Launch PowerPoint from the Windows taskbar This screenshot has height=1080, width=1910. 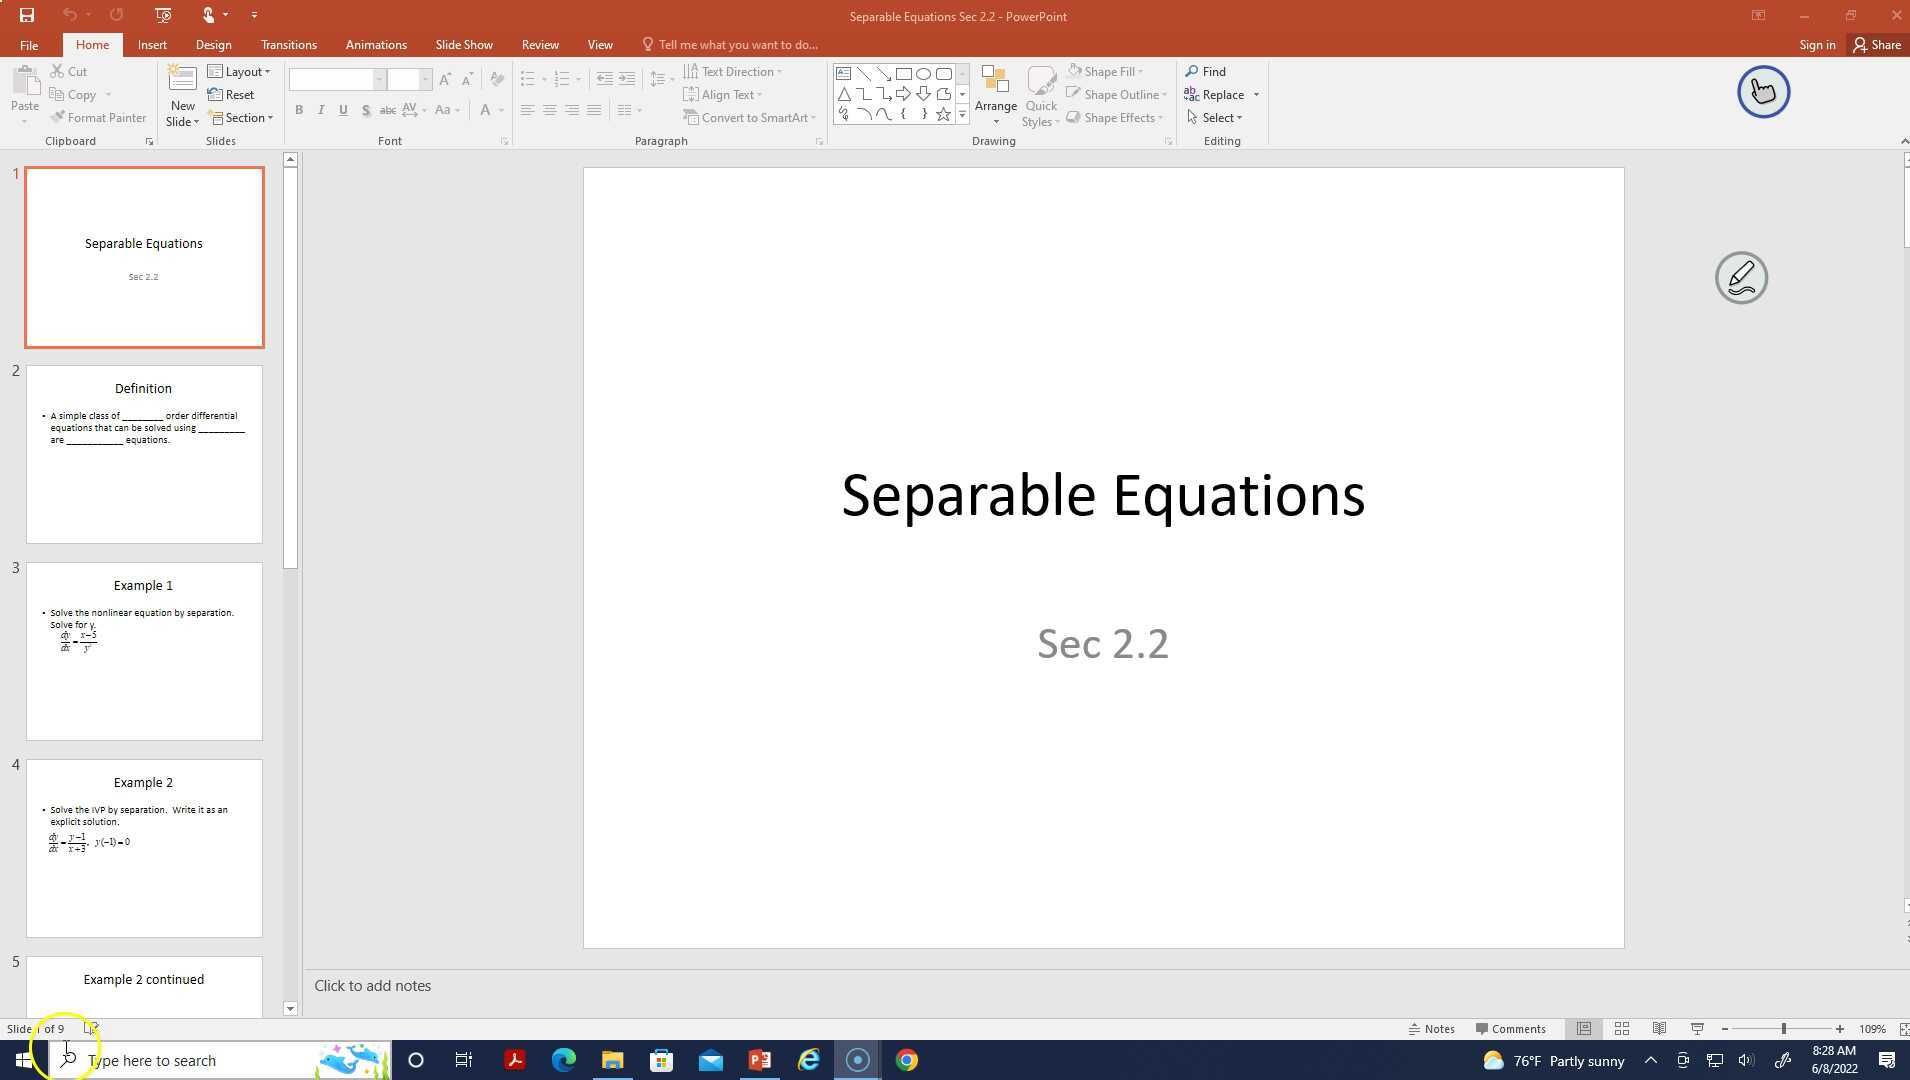coord(759,1060)
